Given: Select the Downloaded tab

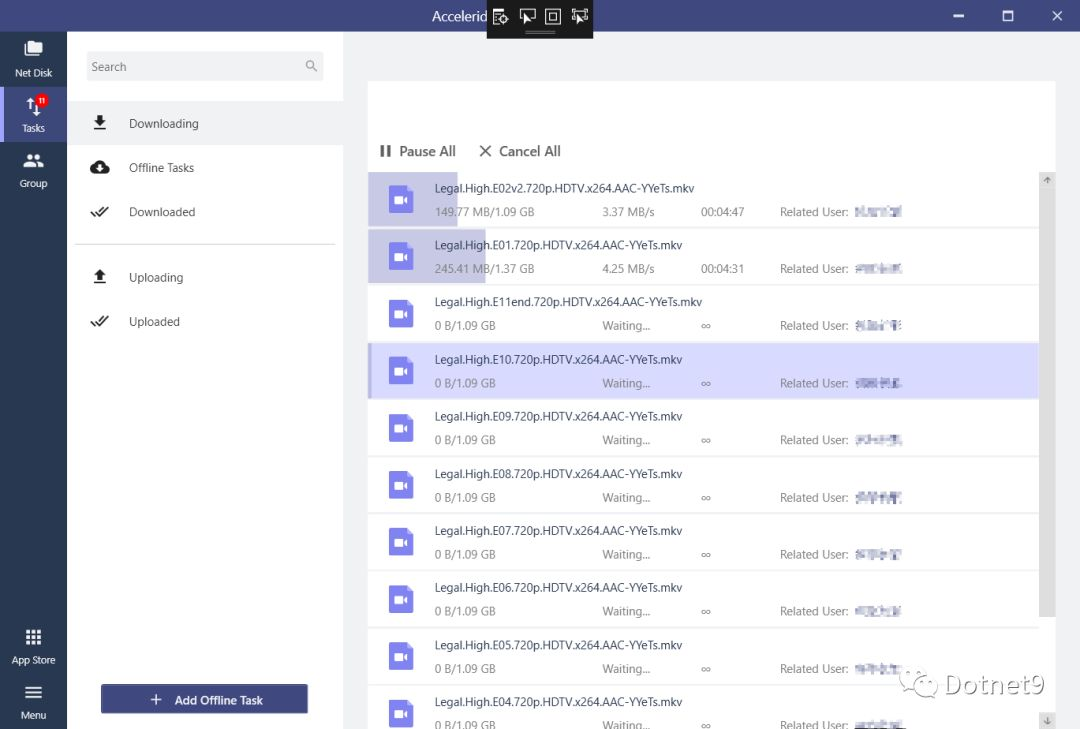Looking at the screenshot, I should click(205, 212).
